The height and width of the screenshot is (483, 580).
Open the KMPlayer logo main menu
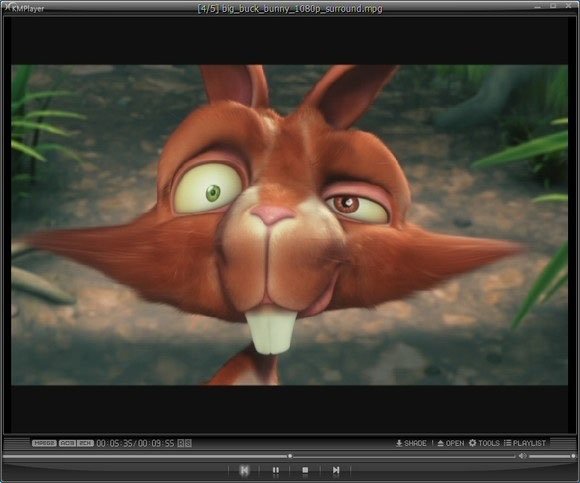pyautogui.click(x=24, y=8)
